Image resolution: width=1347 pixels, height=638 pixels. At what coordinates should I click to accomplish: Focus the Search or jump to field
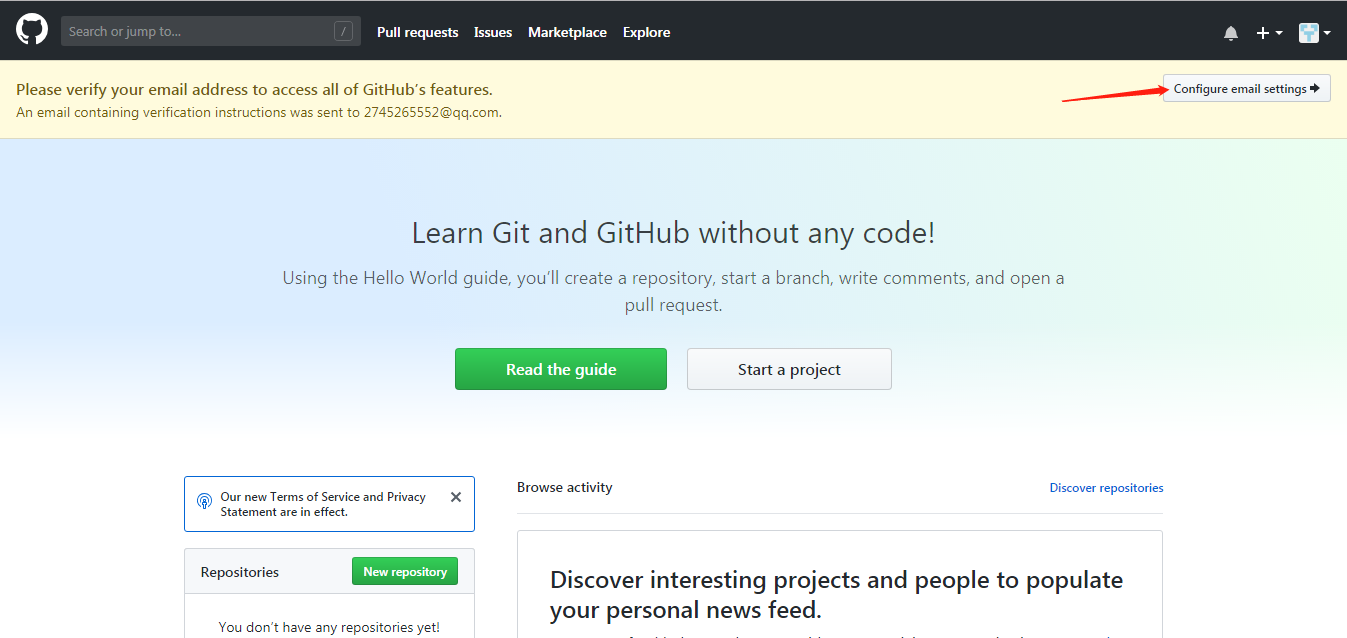tap(210, 31)
